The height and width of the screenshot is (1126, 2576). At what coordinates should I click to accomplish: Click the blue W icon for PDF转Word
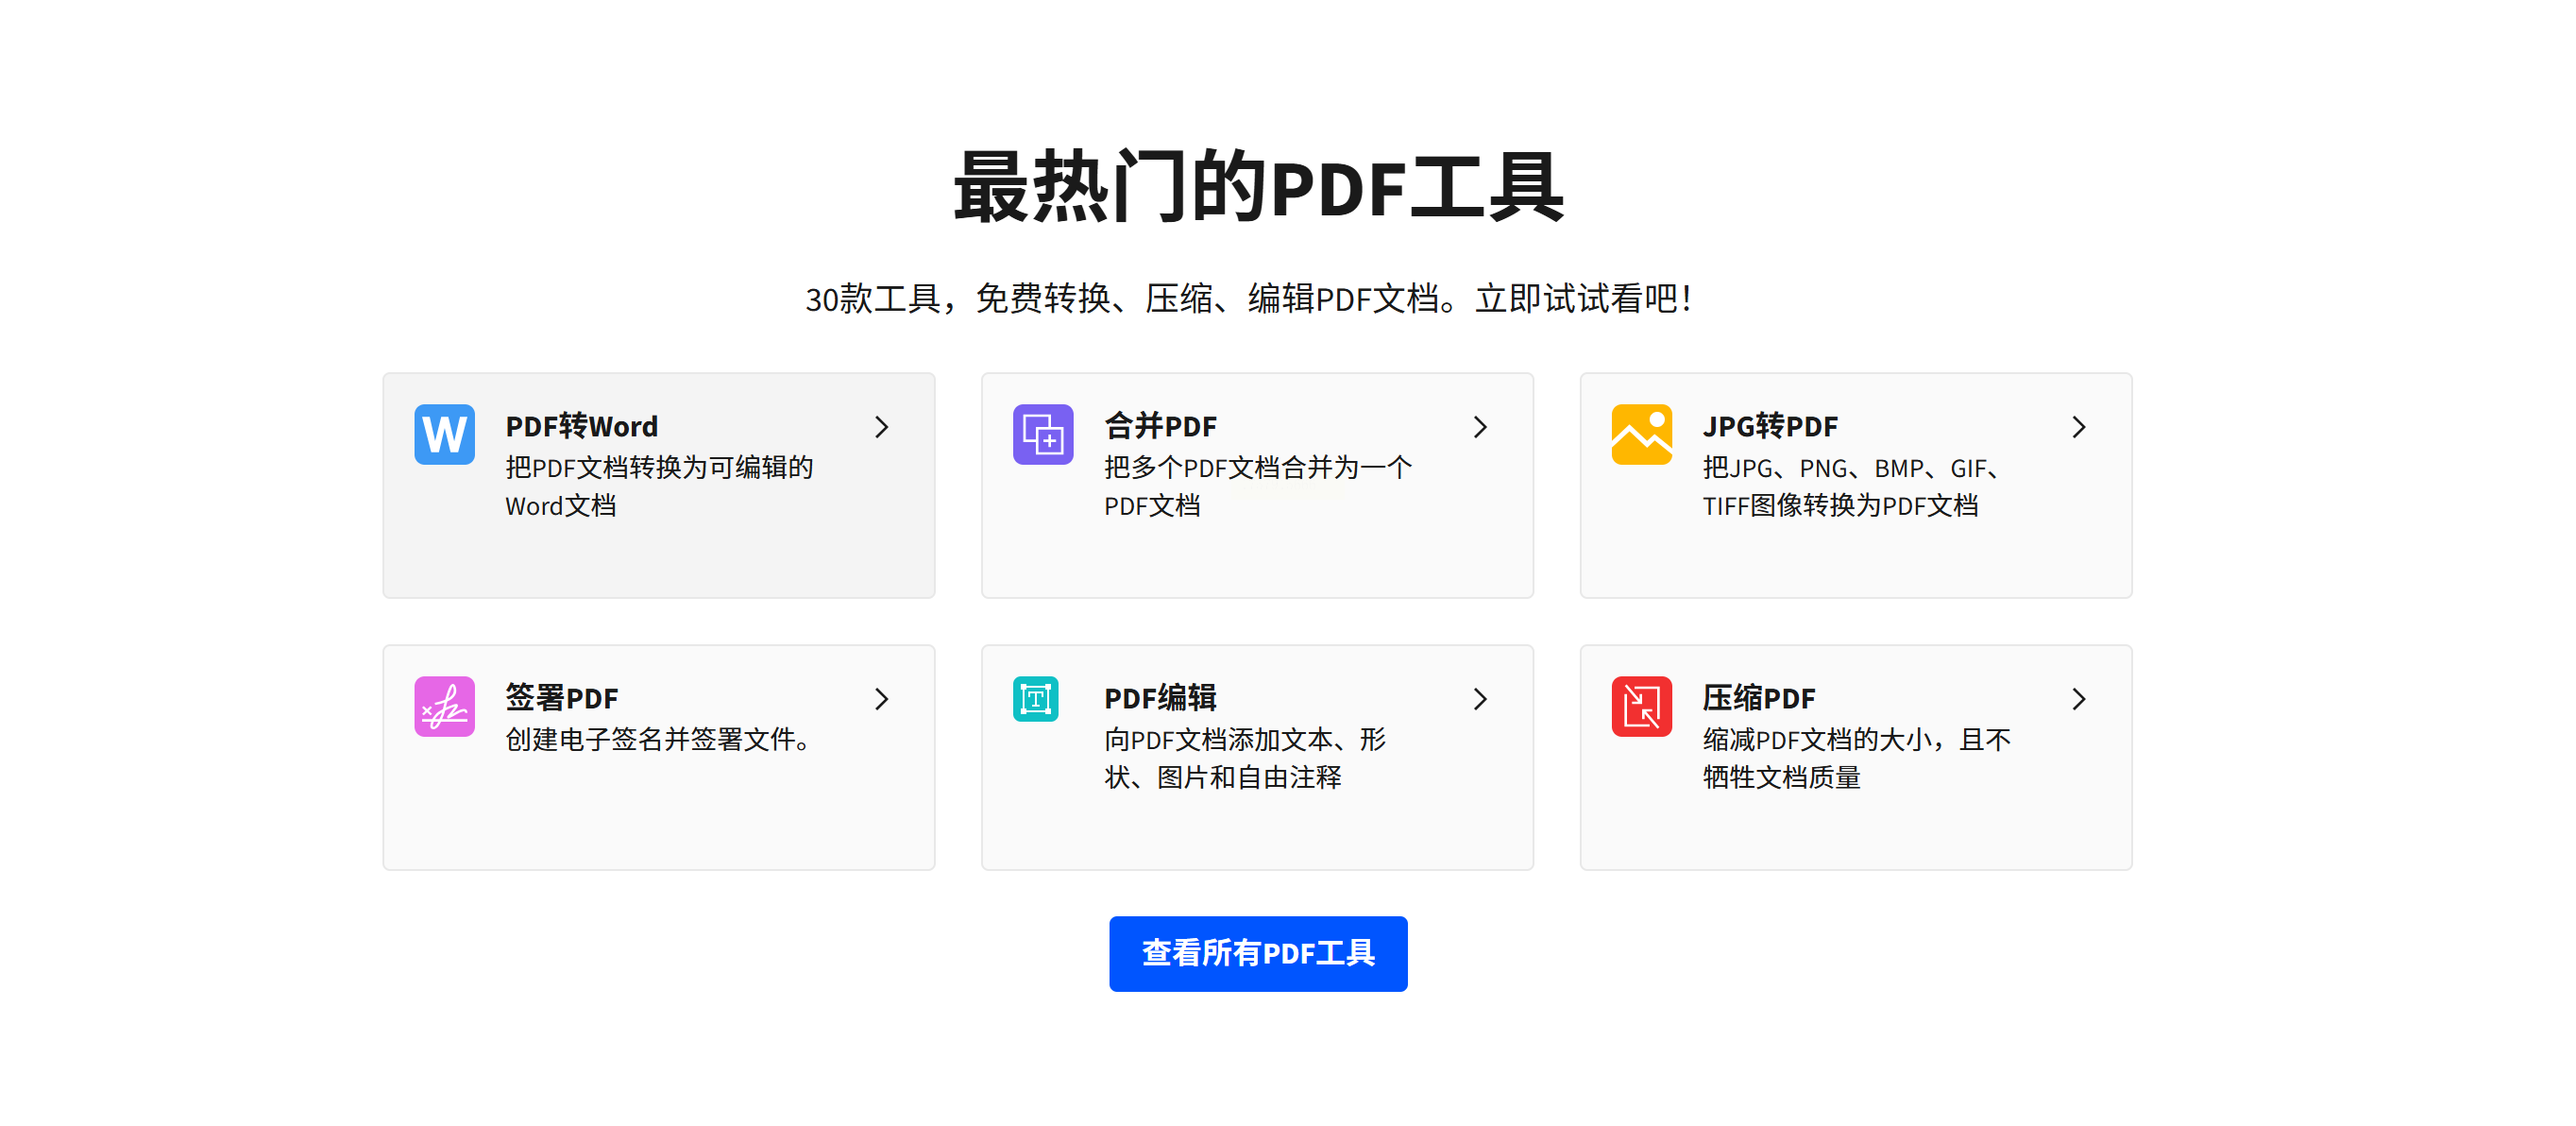[444, 434]
